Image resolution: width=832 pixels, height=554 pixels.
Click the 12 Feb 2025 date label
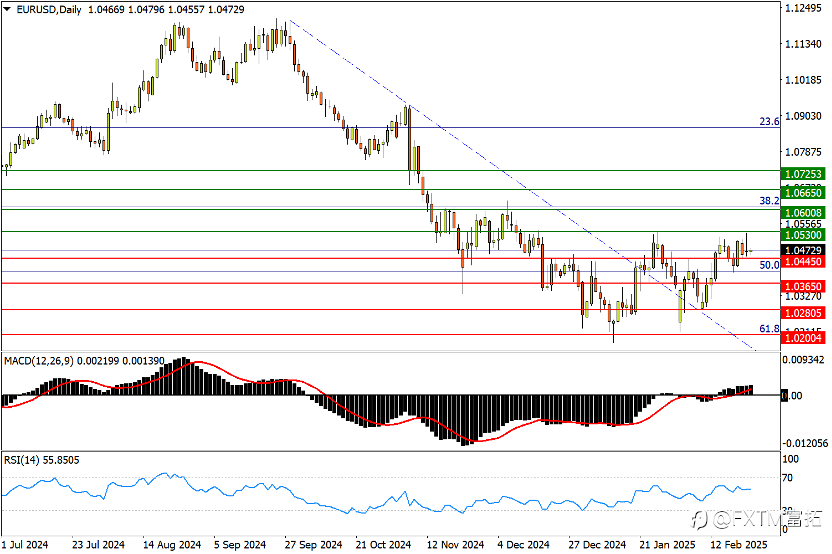point(739,545)
